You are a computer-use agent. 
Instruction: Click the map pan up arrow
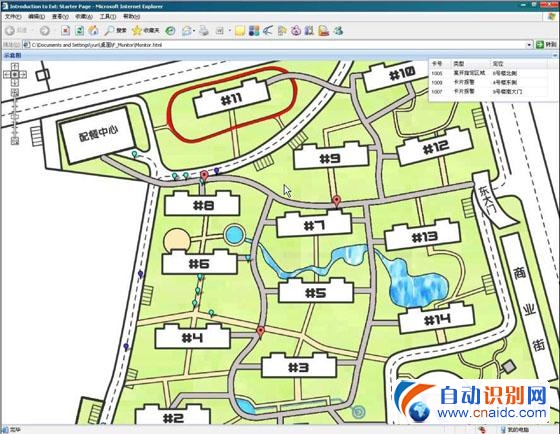pyautogui.click(x=15, y=66)
